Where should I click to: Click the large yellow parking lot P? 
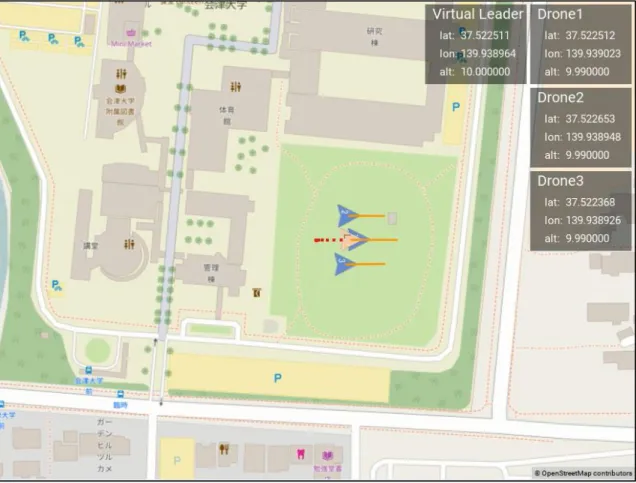click(x=277, y=378)
